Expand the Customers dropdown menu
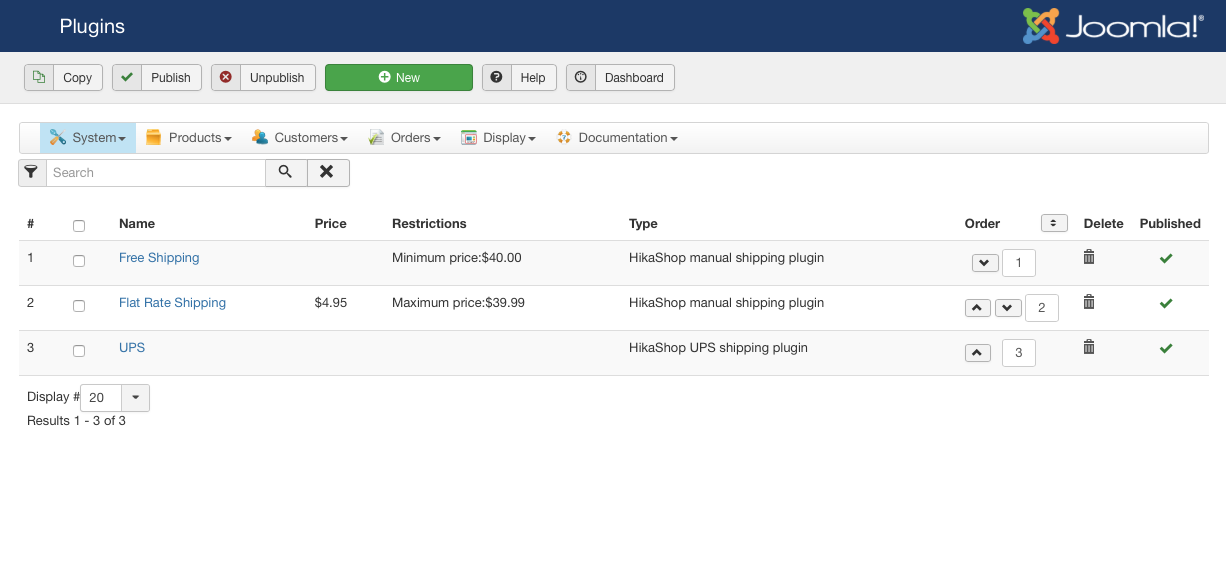The height and width of the screenshot is (583, 1226). pyautogui.click(x=300, y=138)
